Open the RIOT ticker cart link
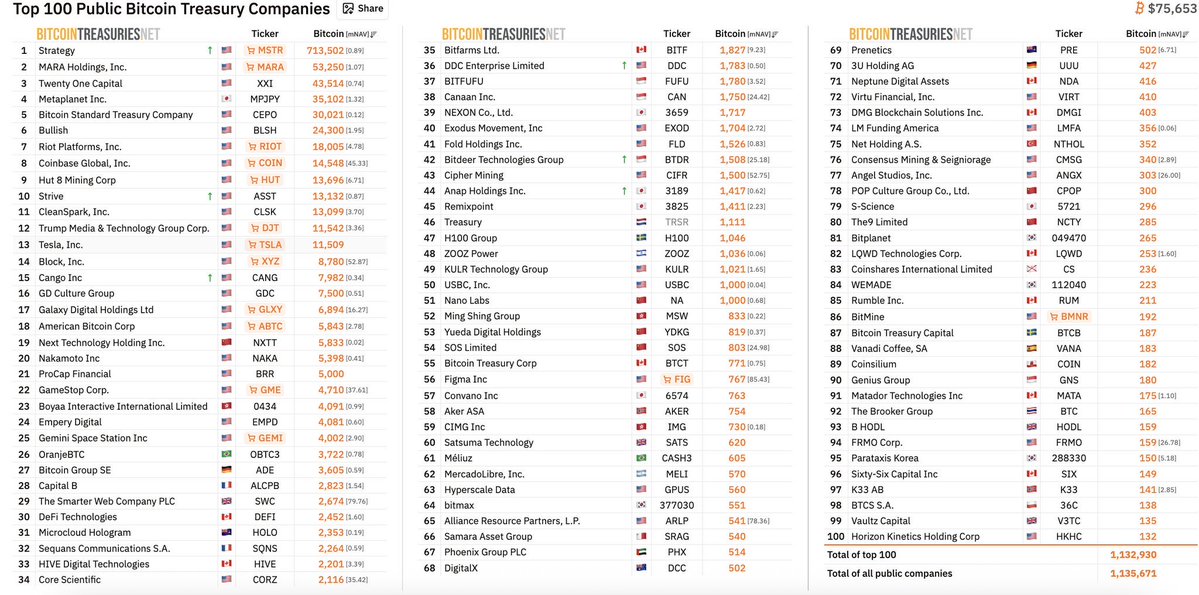This screenshot has width=1199, height=595. pos(265,146)
